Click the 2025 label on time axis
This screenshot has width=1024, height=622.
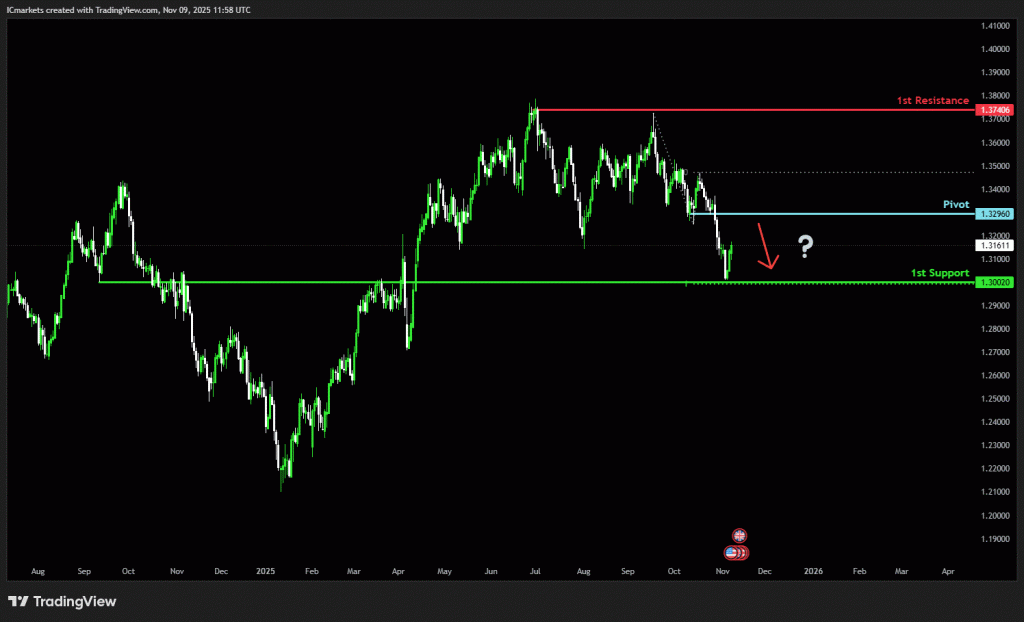coord(265,571)
